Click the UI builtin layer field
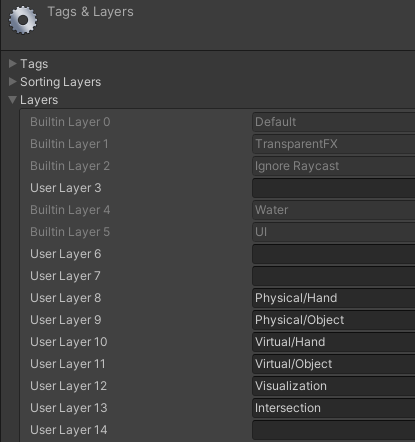415x442 pixels. (333, 232)
